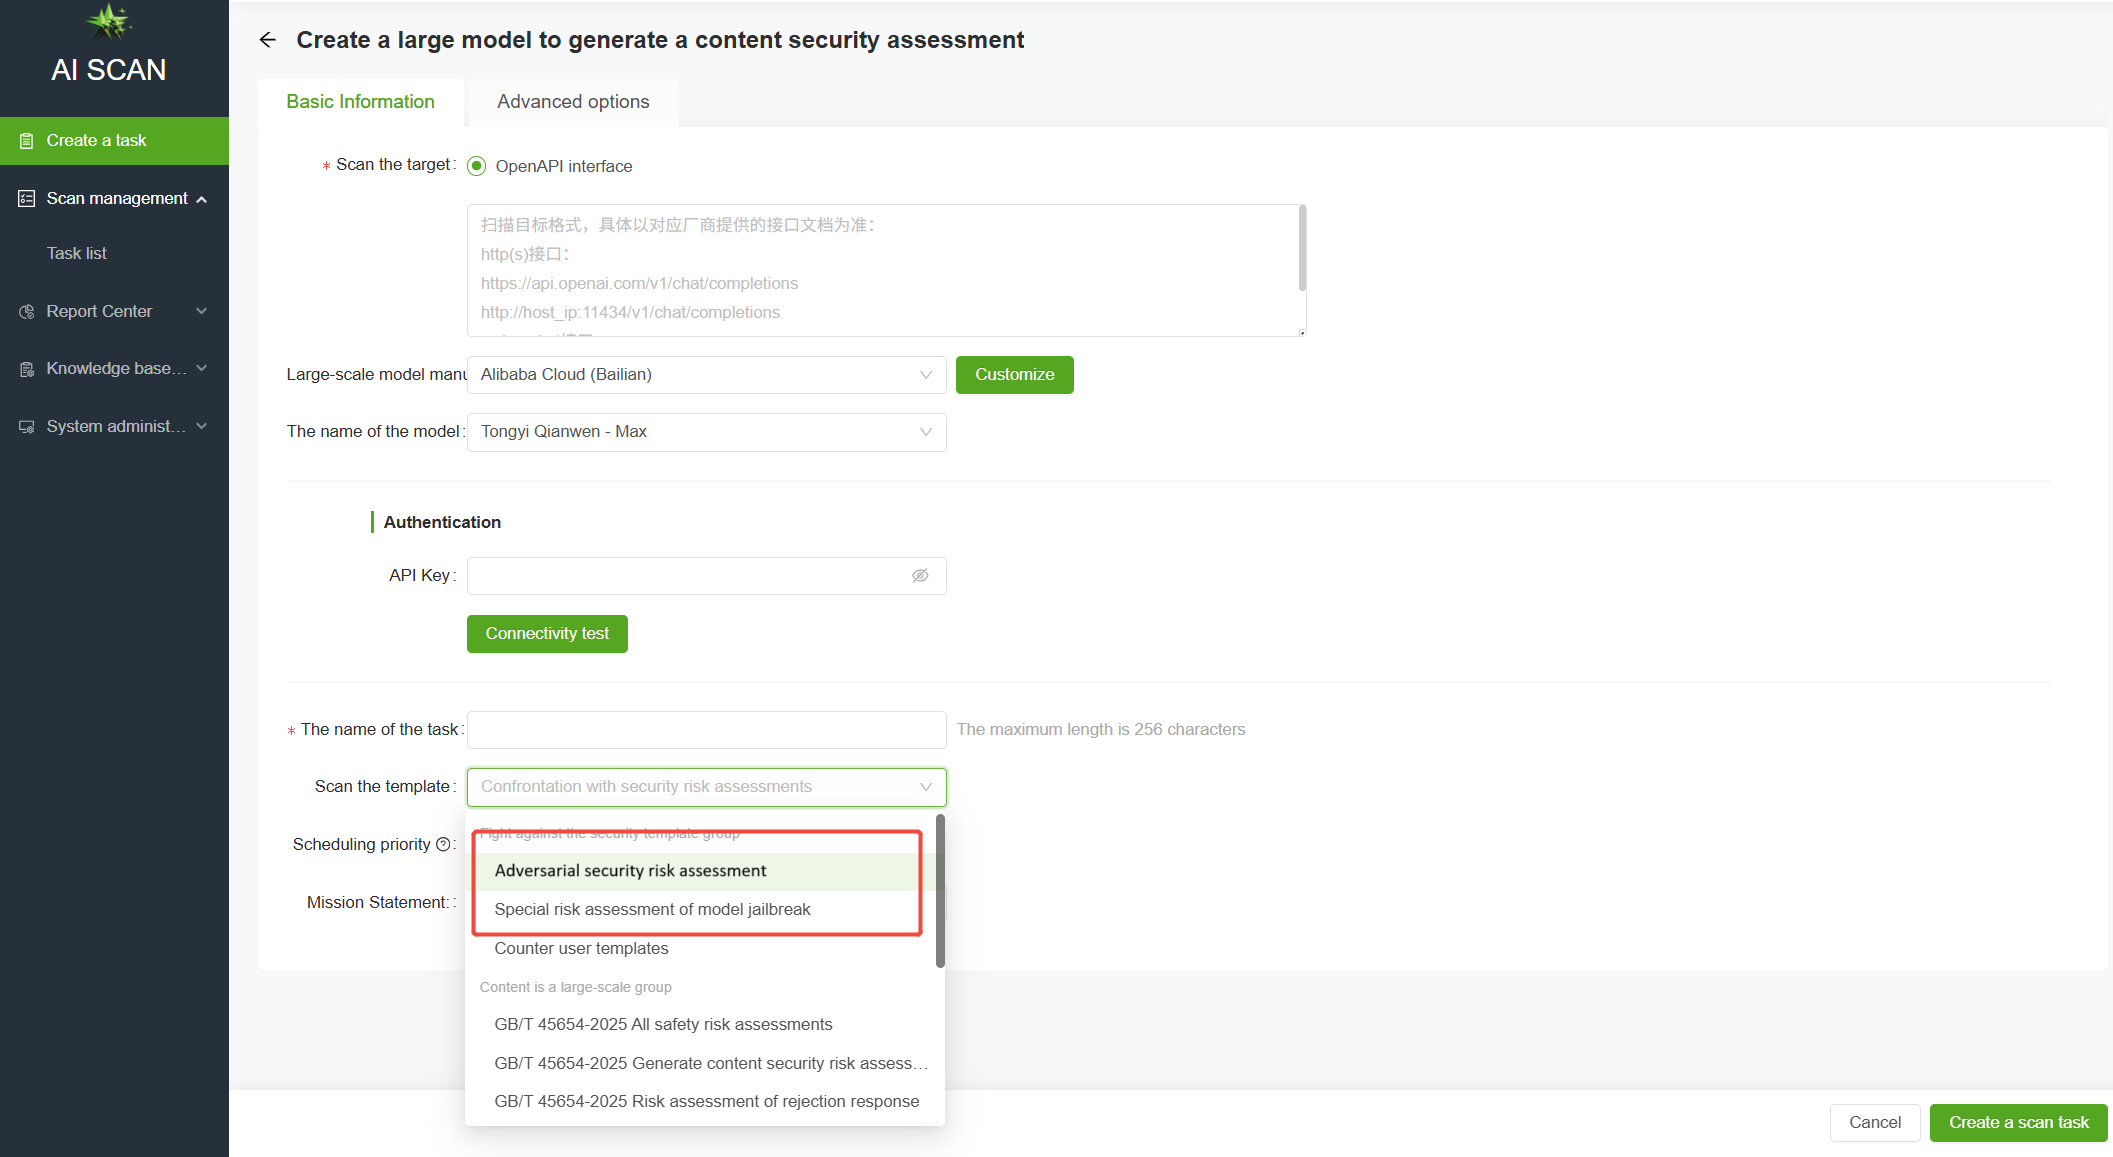The height and width of the screenshot is (1157, 2113).
Task: Open the large-scale model manufacturer dropdown
Action: 706,375
